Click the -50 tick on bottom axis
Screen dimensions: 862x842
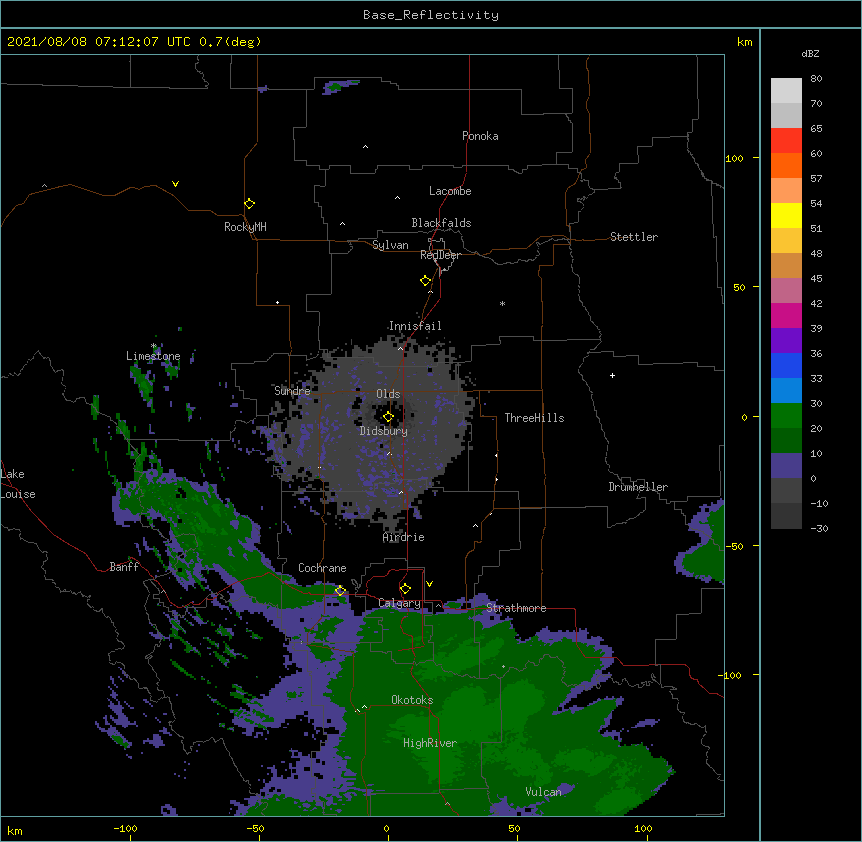click(x=255, y=828)
